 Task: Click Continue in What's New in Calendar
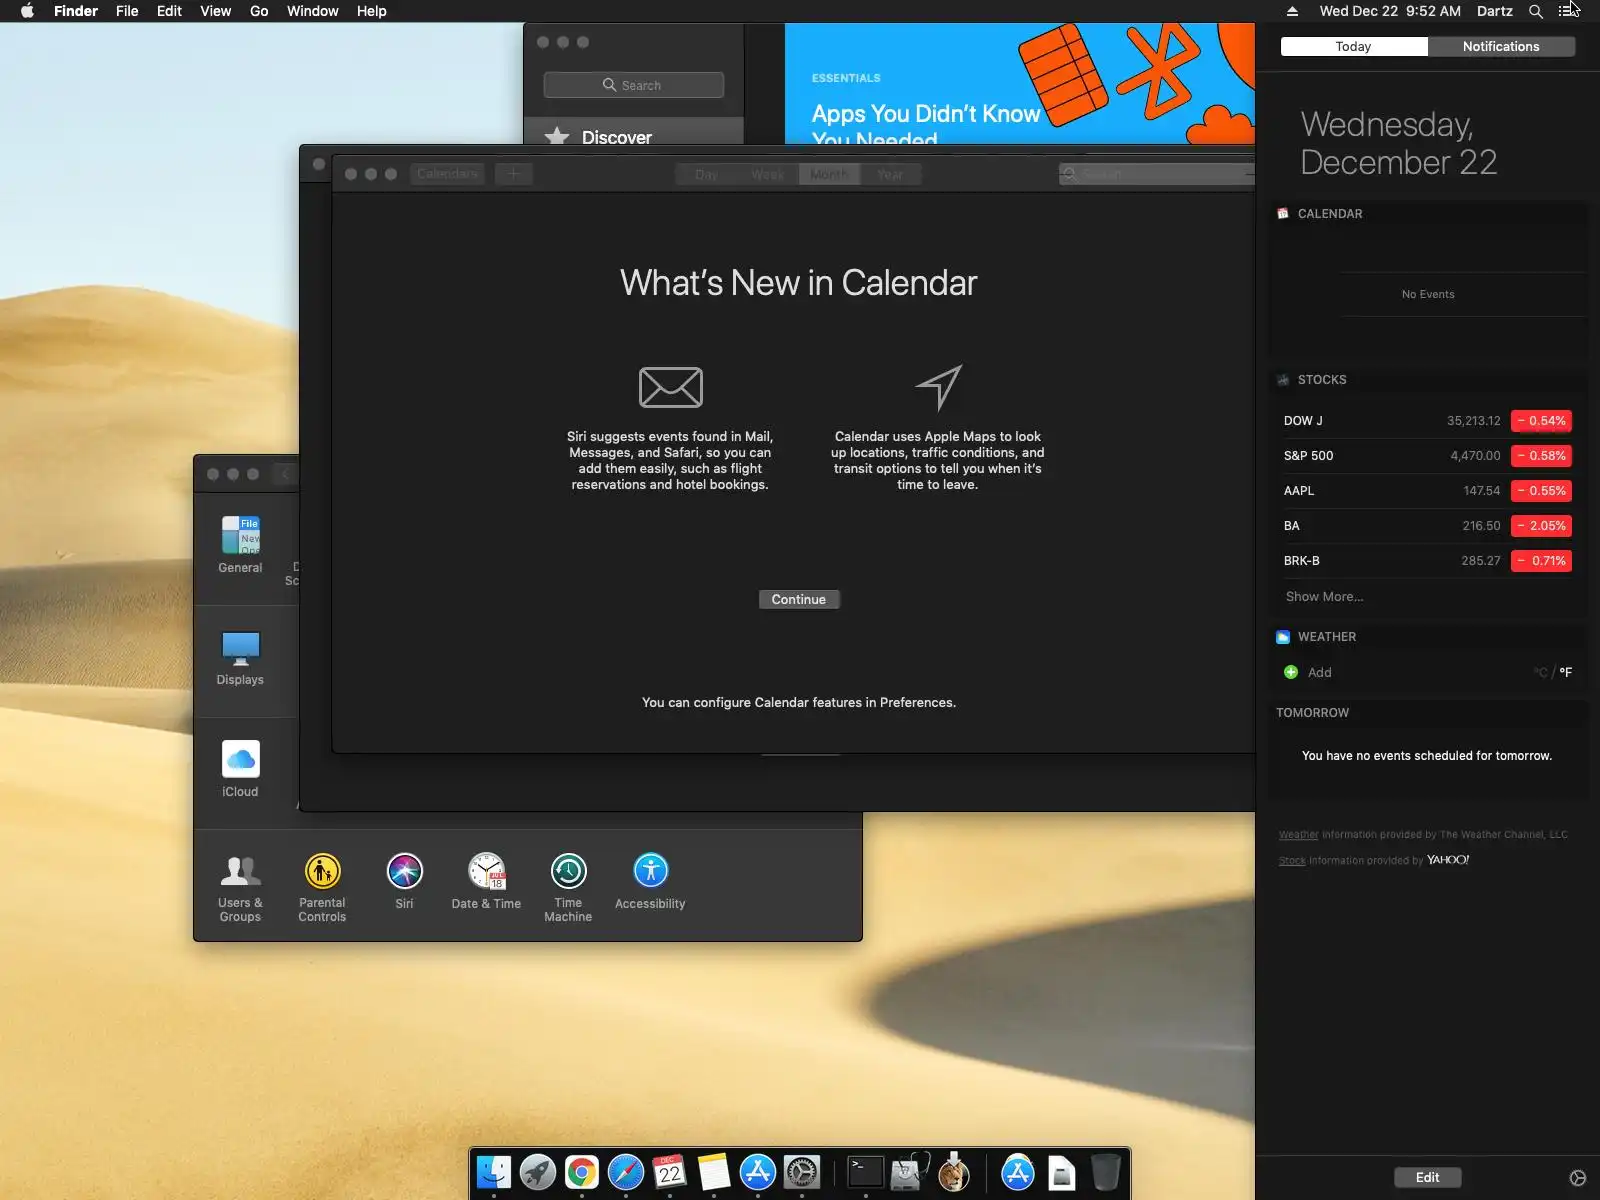point(799,599)
